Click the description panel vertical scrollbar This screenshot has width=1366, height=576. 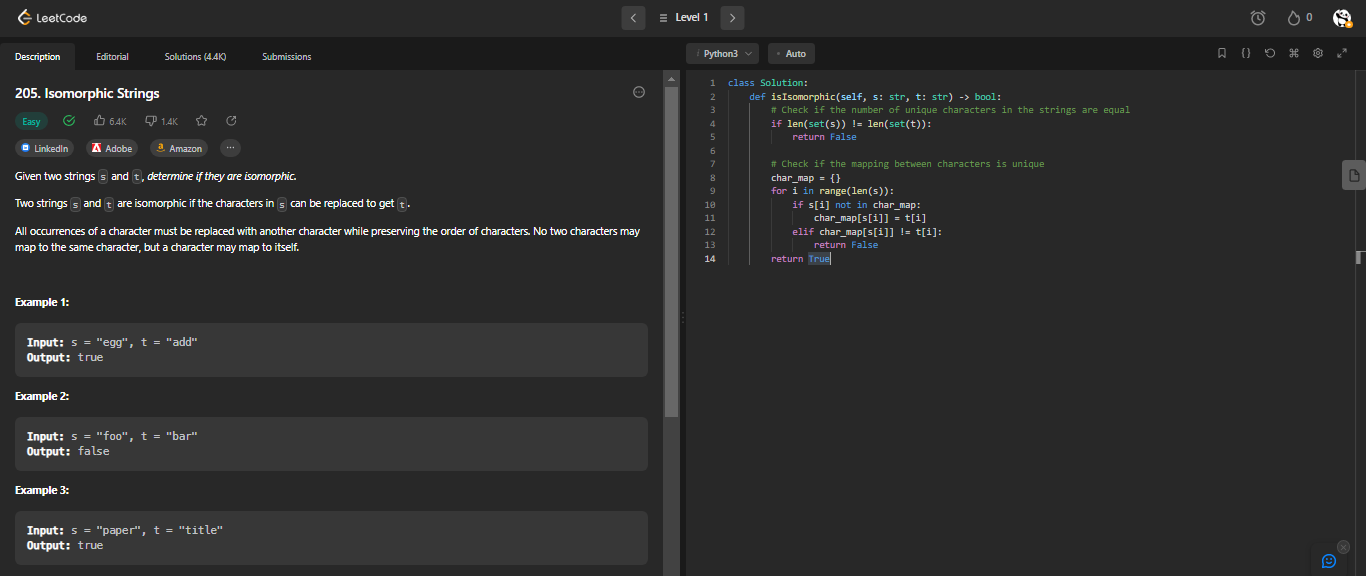tap(671, 245)
